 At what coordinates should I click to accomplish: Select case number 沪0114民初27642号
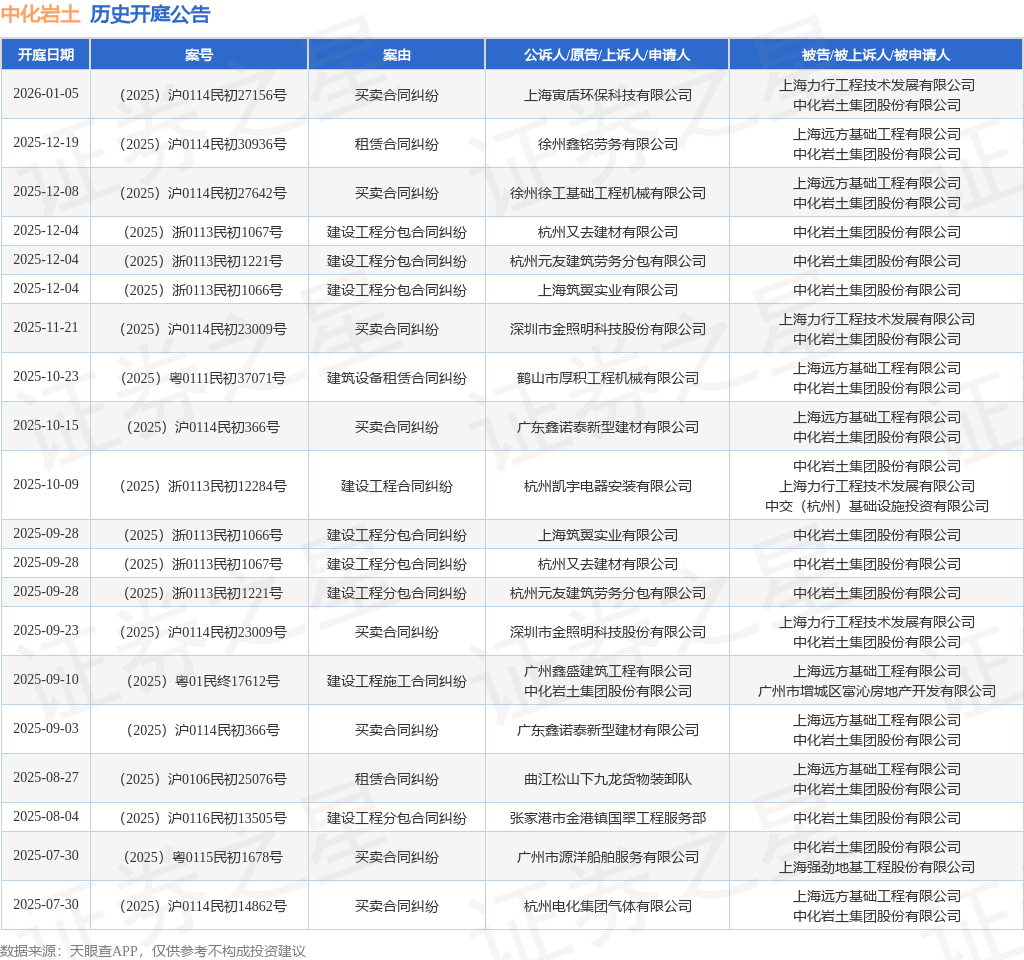click(x=202, y=193)
